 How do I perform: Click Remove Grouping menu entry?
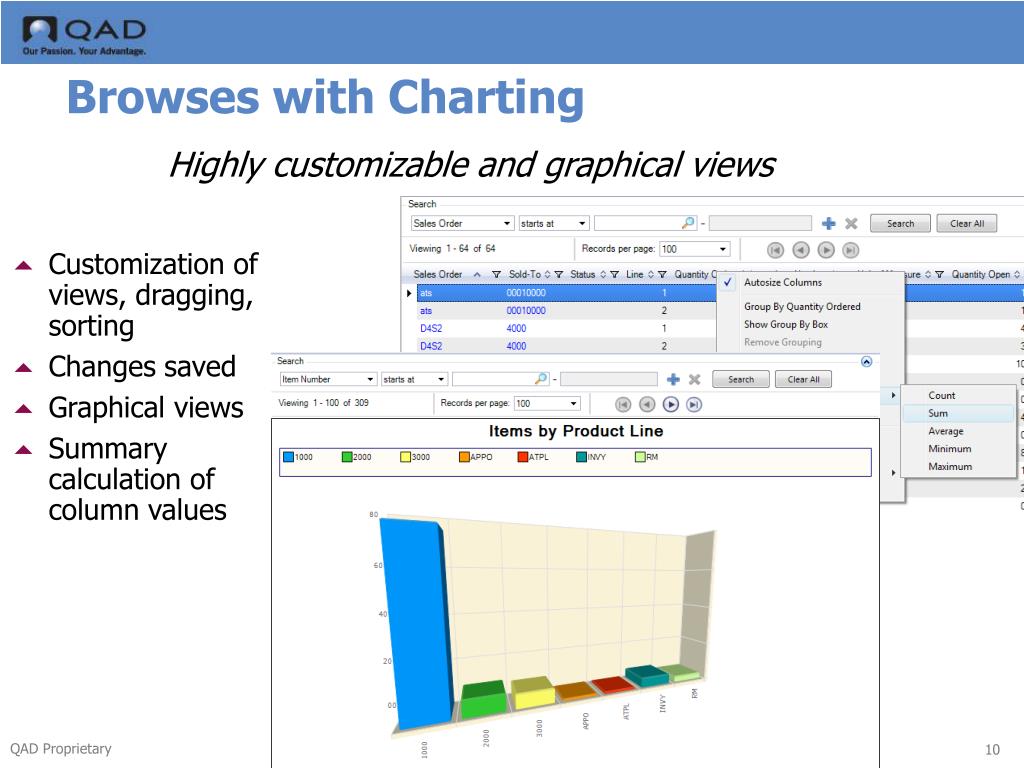click(x=782, y=342)
